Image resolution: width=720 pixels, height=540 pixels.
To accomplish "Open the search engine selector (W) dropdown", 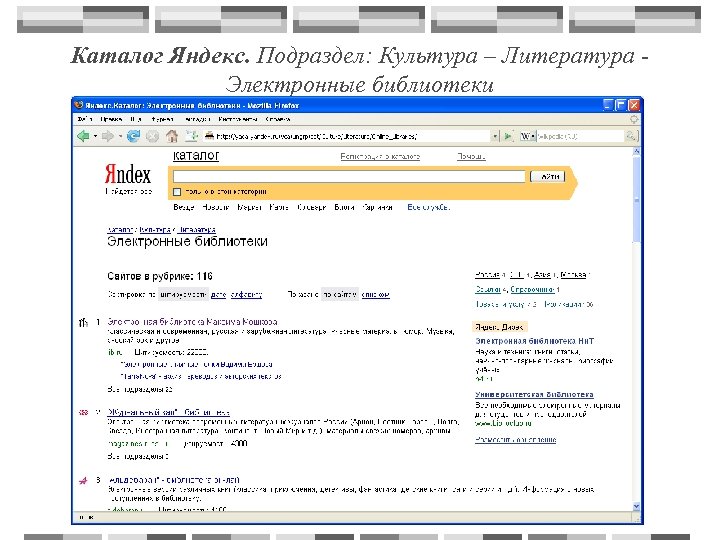I will click(x=528, y=136).
